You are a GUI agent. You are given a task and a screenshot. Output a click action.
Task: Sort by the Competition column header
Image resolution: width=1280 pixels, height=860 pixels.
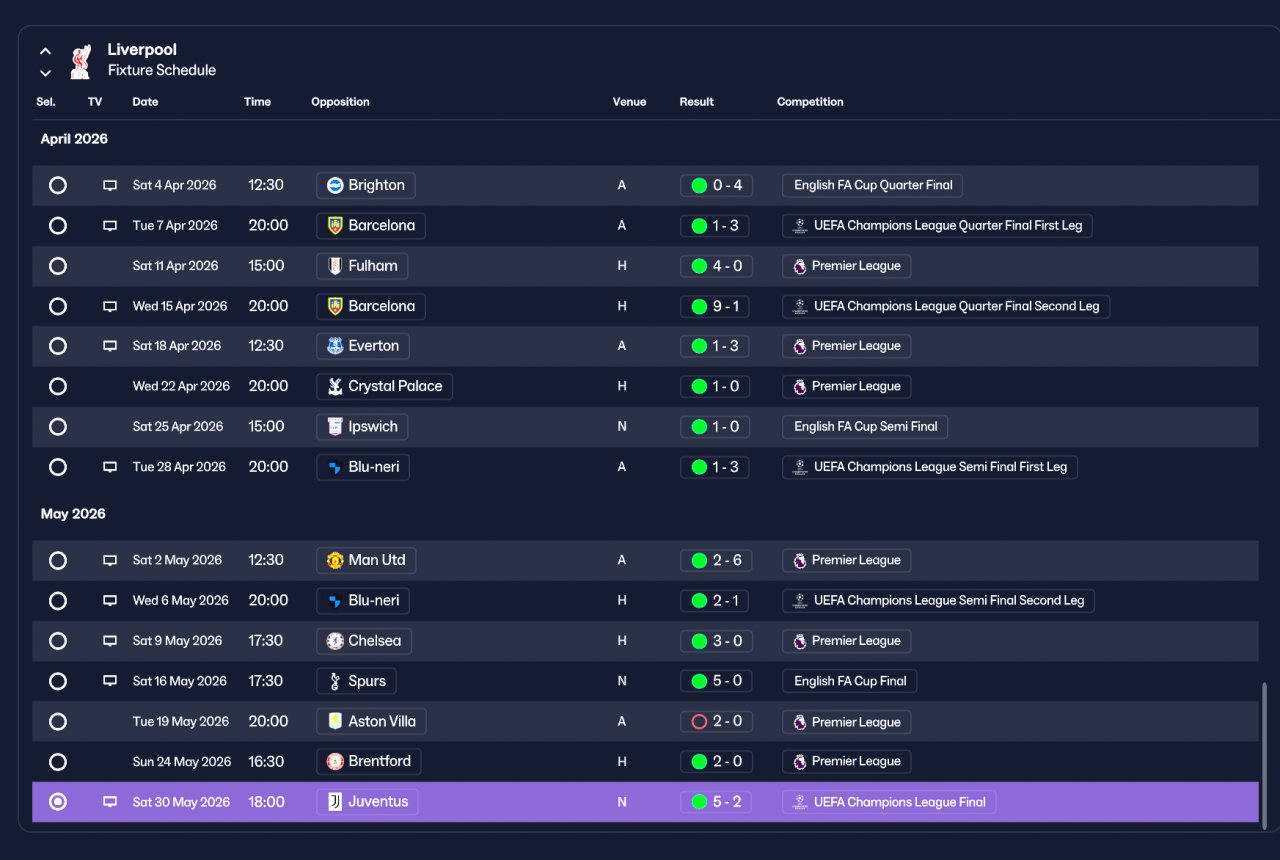pyautogui.click(x=810, y=102)
